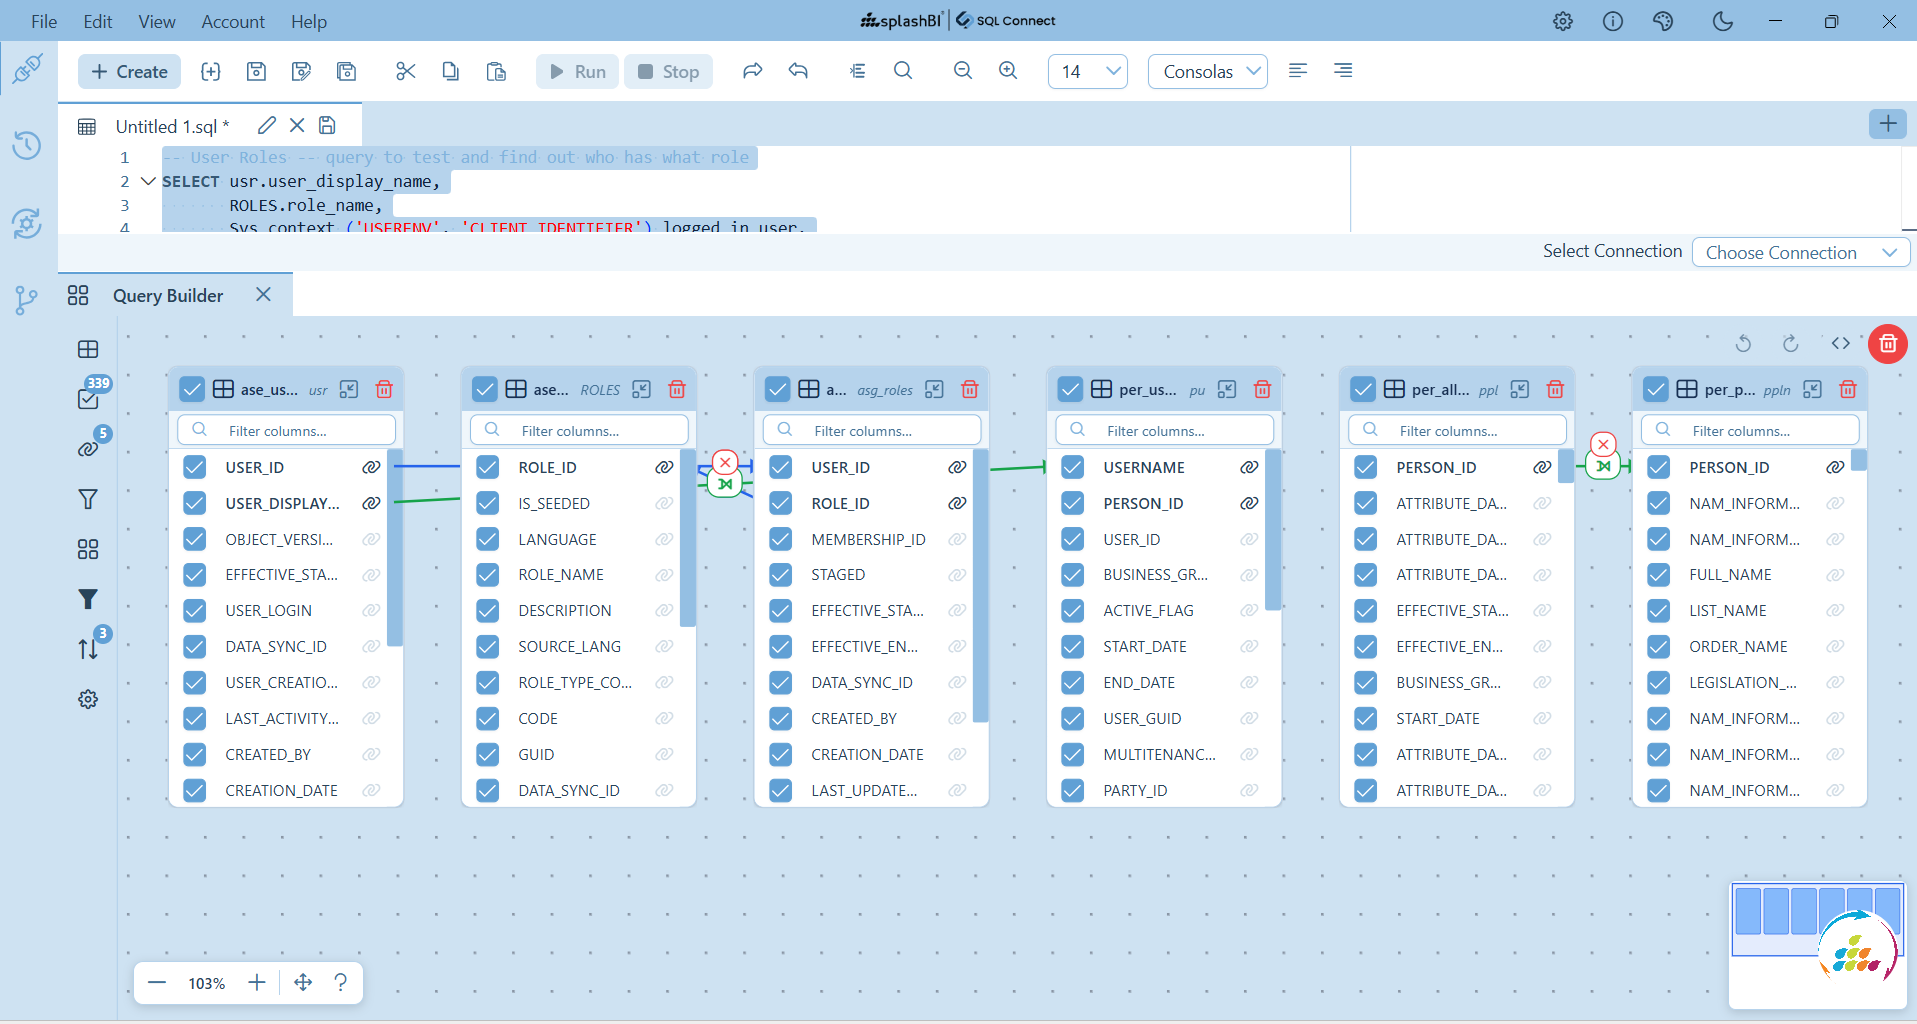1917x1024 pixels.
Task: Collapse the usr table card
Action: pyautogui.click(x=349, y=389)
